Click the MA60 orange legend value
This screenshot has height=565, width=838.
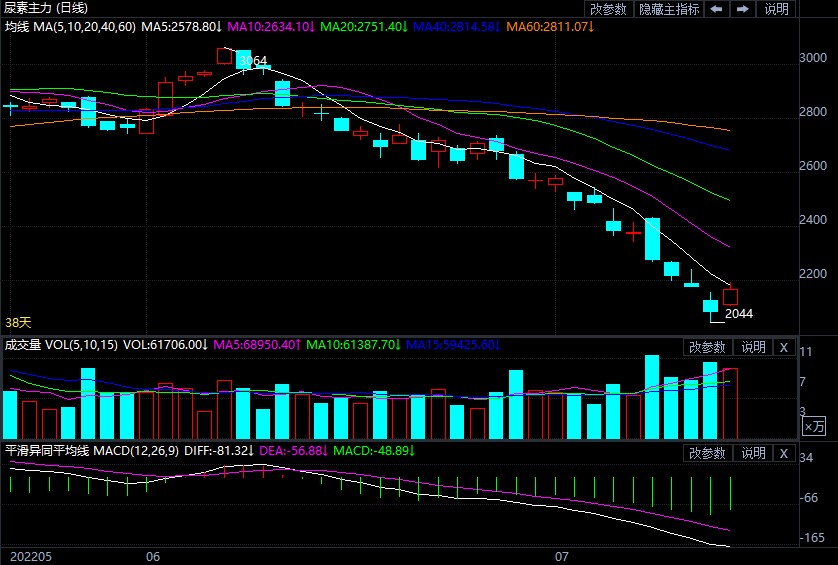click(546, 25)
